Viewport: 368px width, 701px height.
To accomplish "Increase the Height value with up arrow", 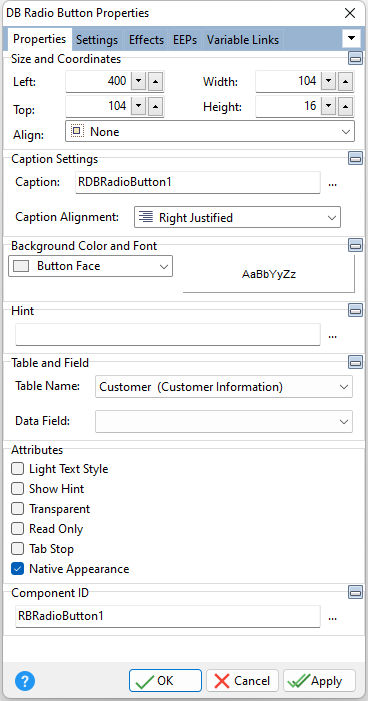I will click(x=345, y=106).
